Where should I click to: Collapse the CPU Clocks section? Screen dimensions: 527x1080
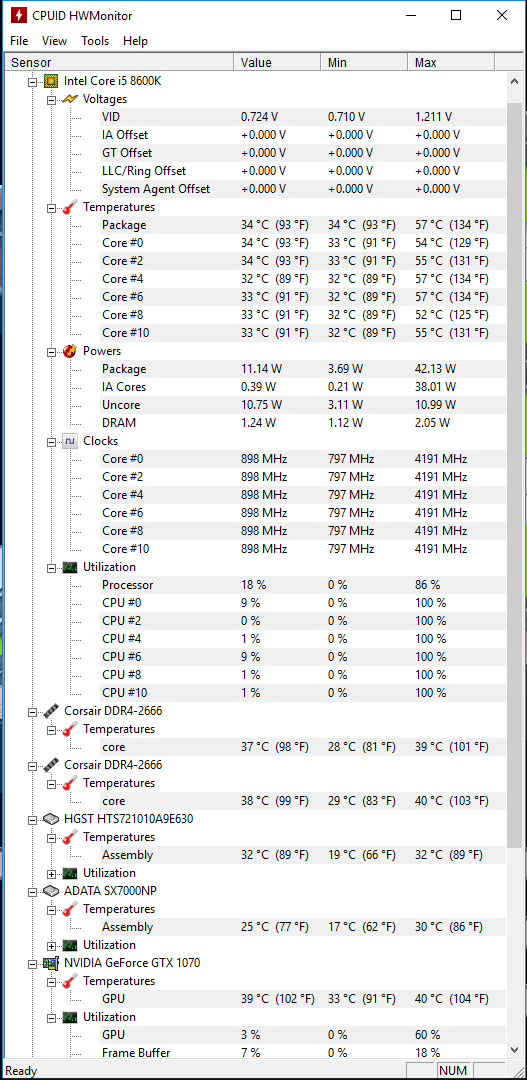[x=51, y=442]
